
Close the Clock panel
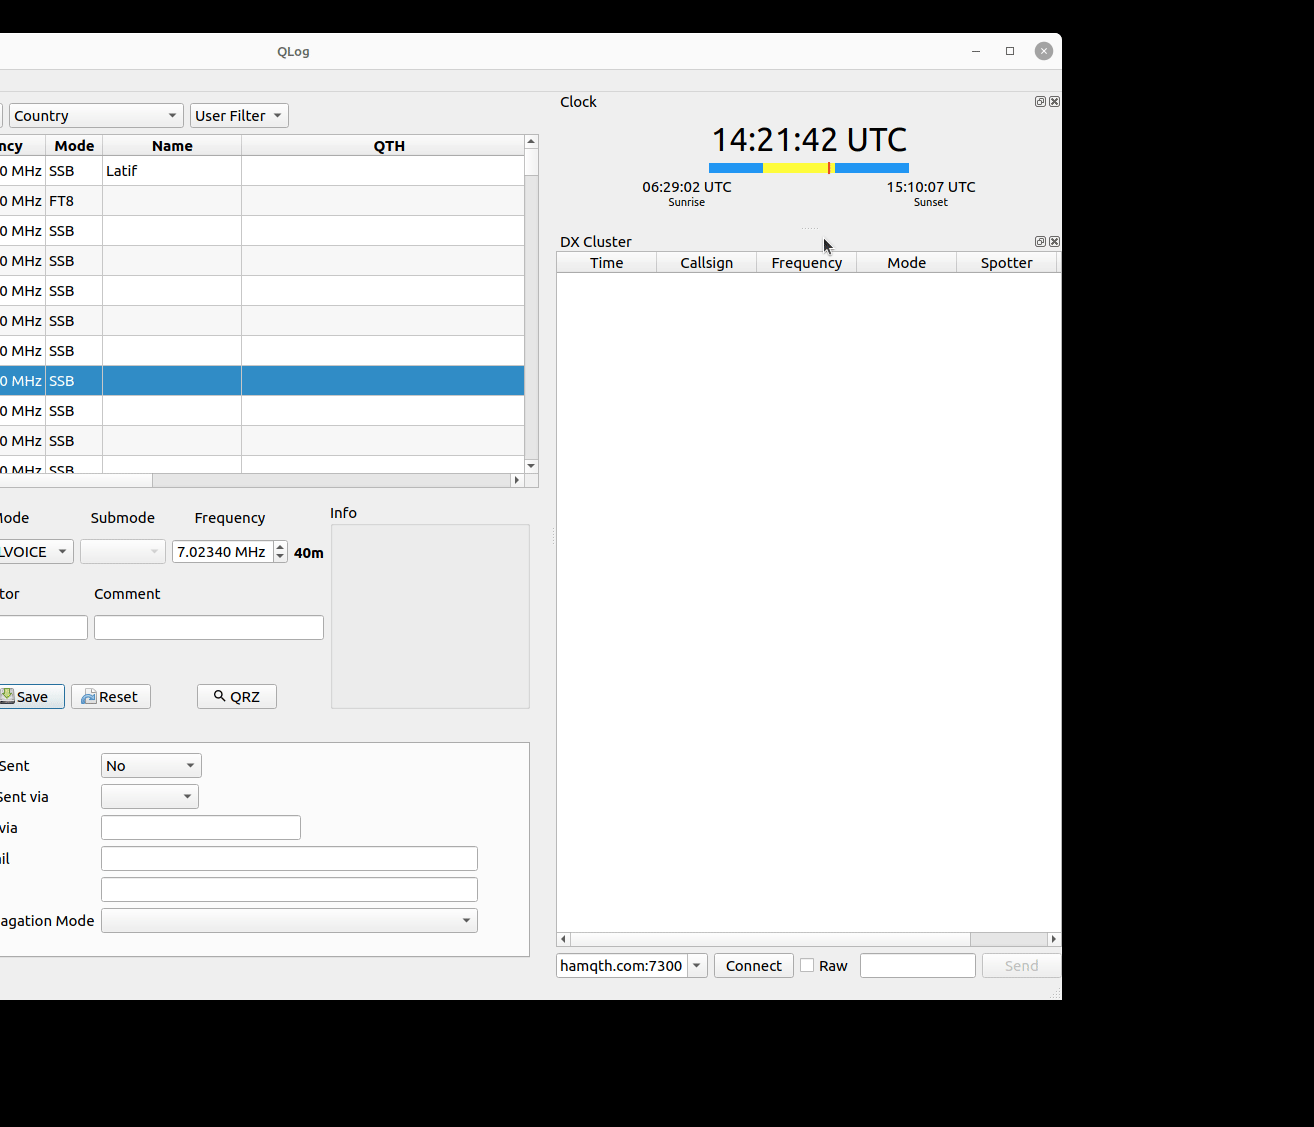(1054, 102)
